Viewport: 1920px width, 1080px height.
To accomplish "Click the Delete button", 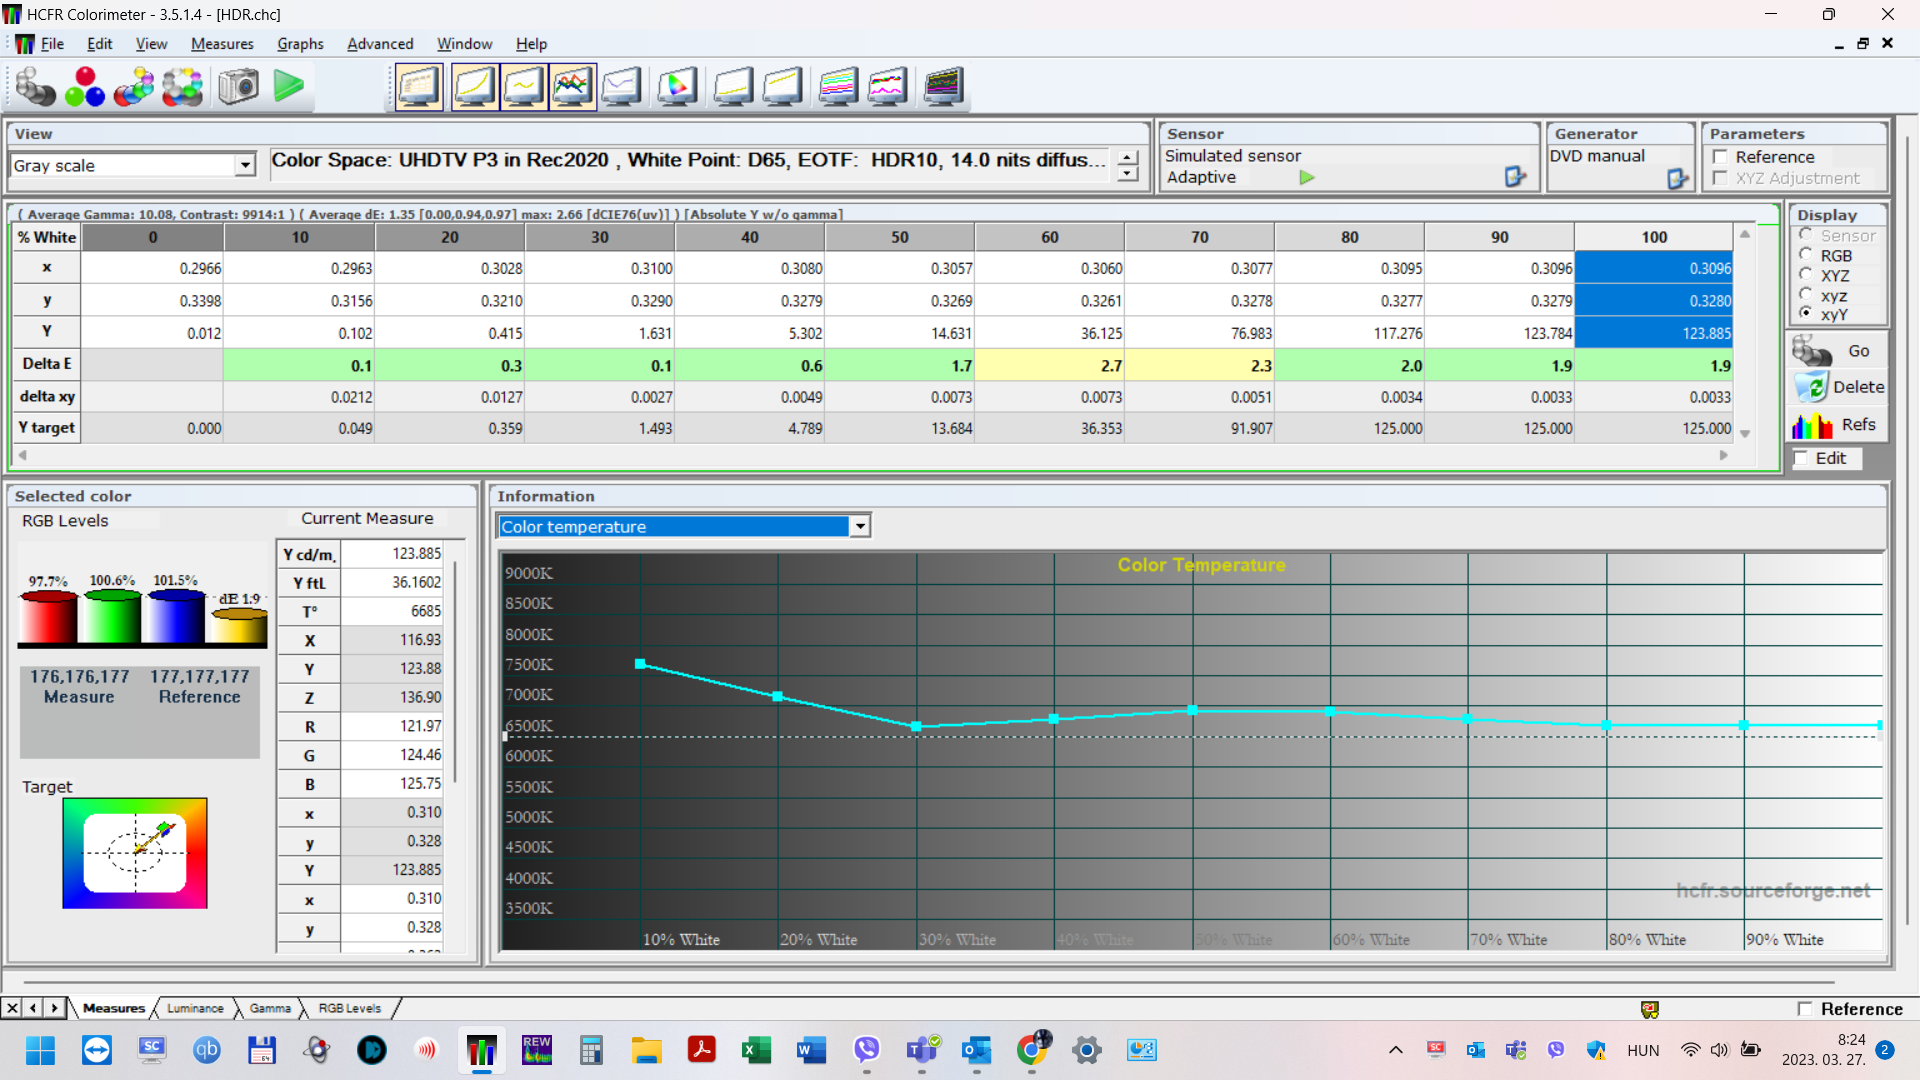I will click(x=1838, y=387).
